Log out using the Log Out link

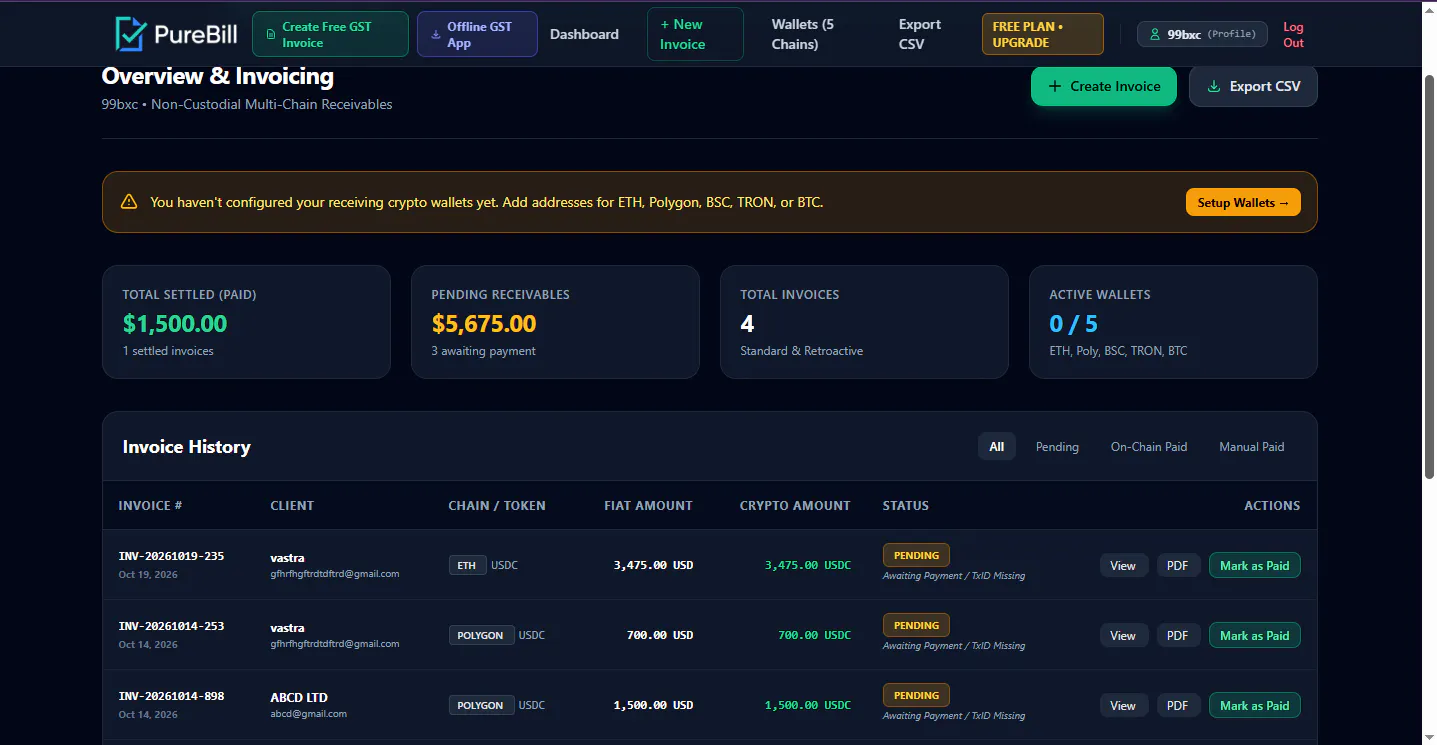tap(1294, 34)
